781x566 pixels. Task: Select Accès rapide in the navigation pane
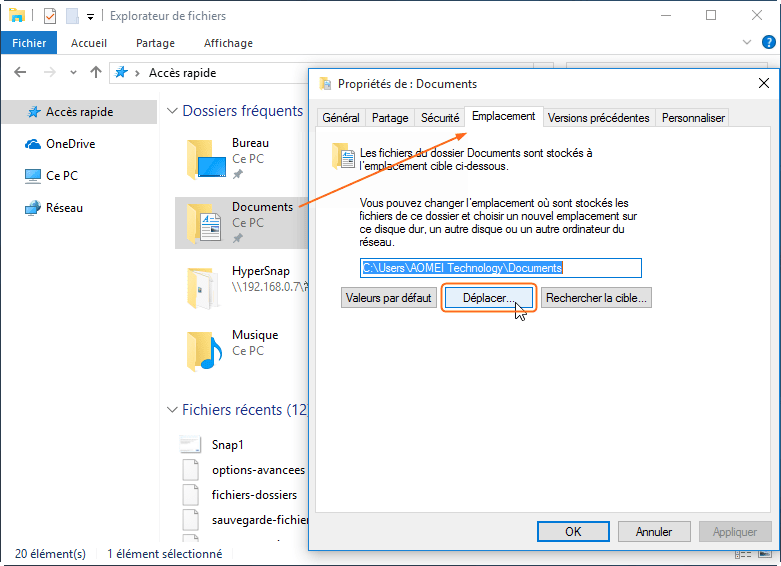[x=79, y=112]
